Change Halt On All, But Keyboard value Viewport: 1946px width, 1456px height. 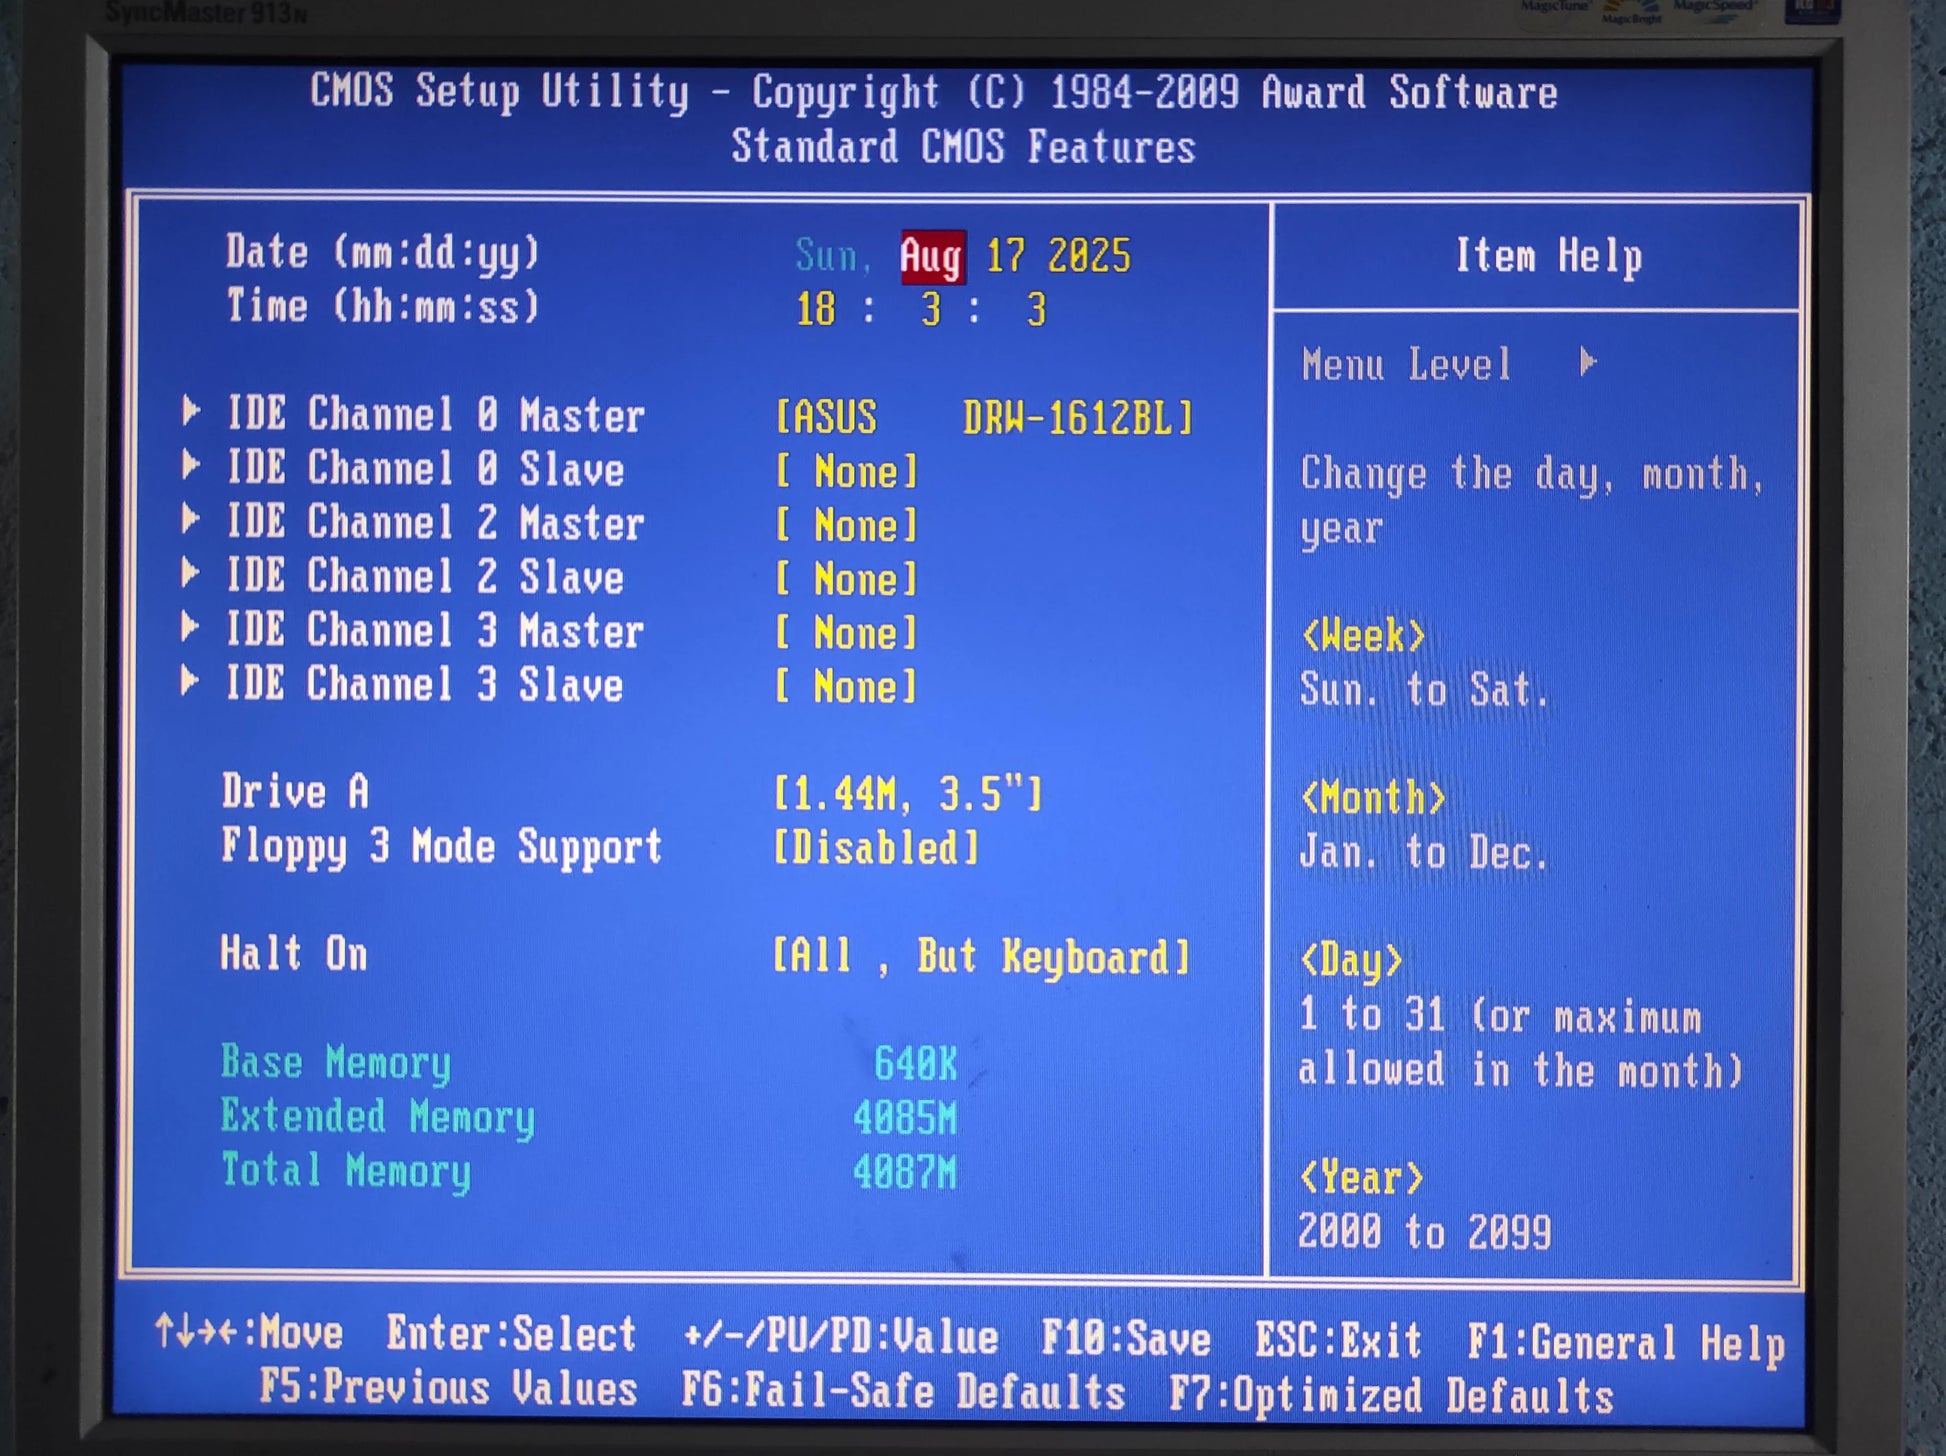pyautogui.click(x=981, y=956)
